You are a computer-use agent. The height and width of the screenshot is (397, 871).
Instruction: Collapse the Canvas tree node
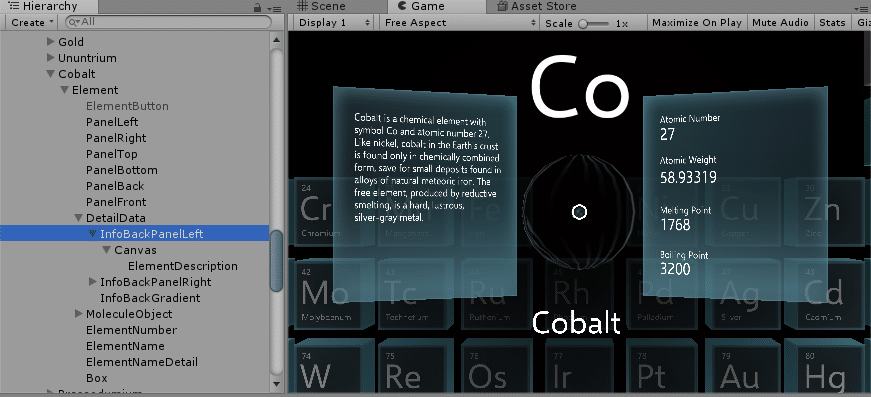107,250
